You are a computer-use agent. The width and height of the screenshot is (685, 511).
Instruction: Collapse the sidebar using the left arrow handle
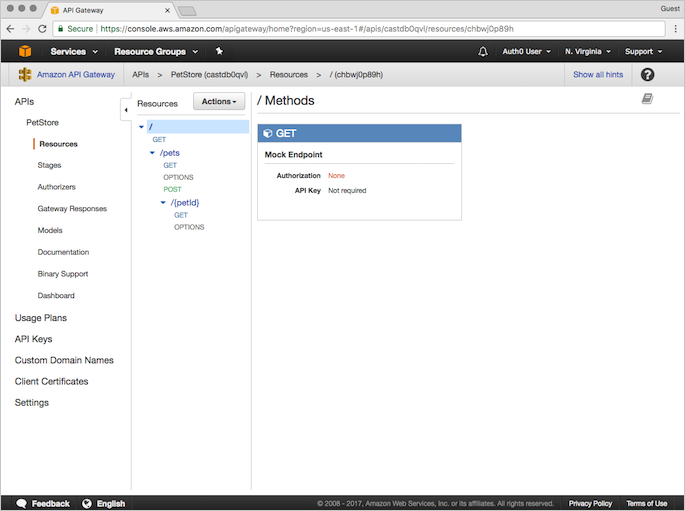(126, 110)
